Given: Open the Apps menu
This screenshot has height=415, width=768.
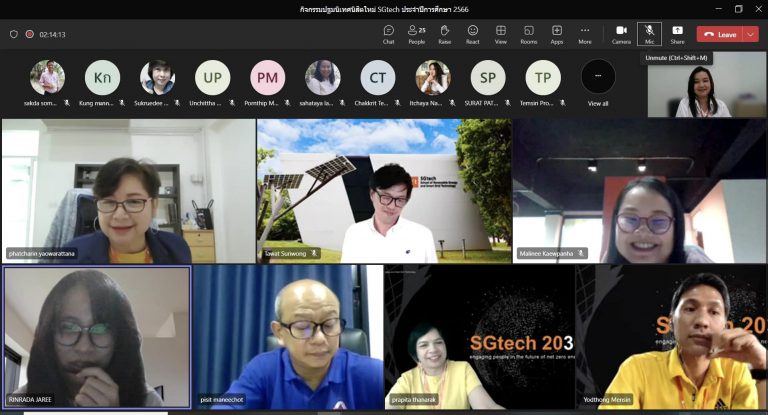Looking at the screenshot, I should pyautogui.click(x=557, y=34).
